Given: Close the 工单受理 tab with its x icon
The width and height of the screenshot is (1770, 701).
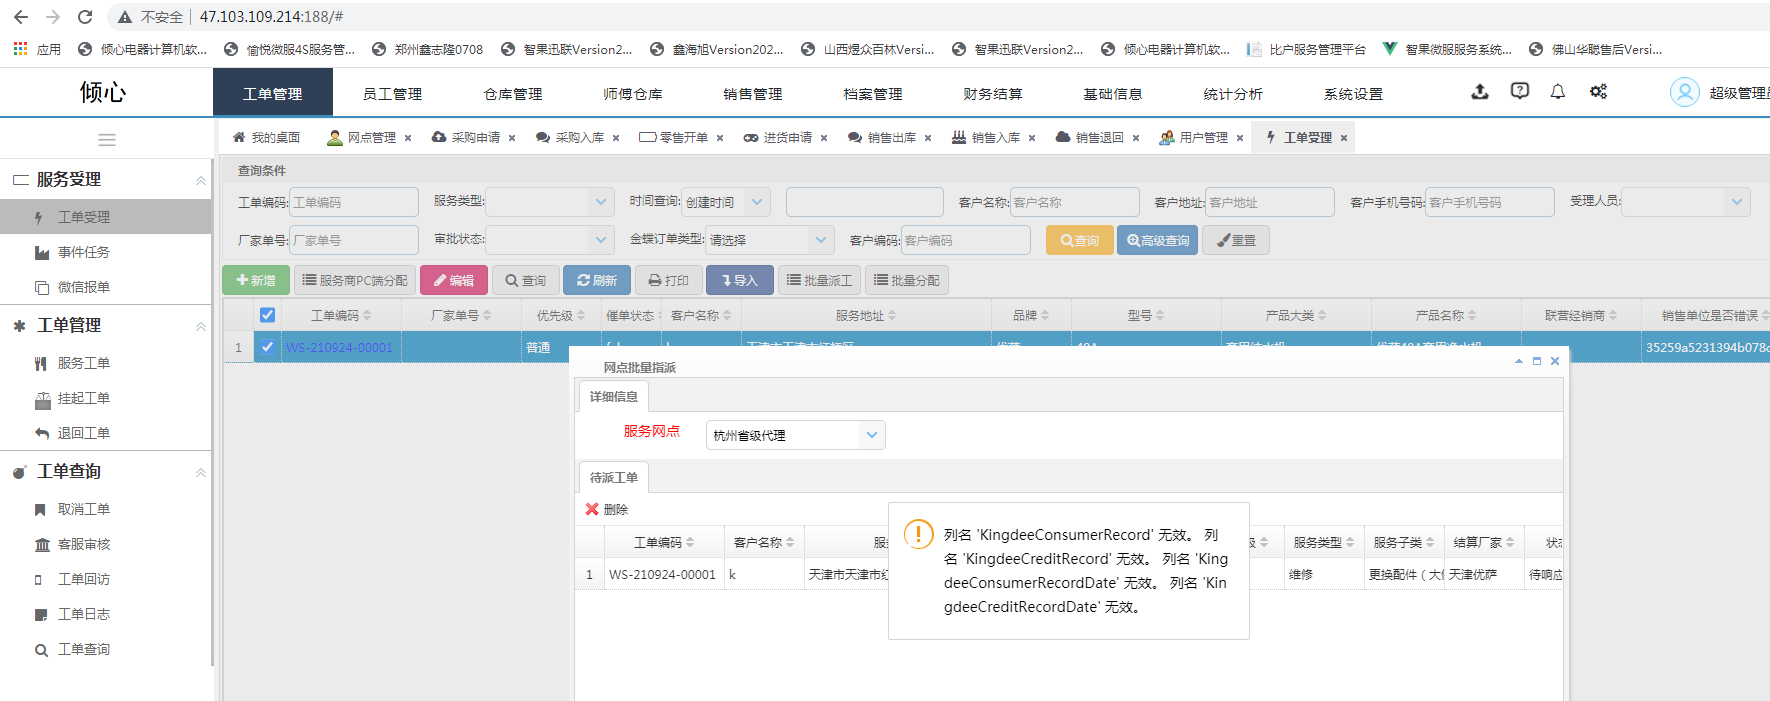Looking at the screenshot, I should click(1344, 138).
